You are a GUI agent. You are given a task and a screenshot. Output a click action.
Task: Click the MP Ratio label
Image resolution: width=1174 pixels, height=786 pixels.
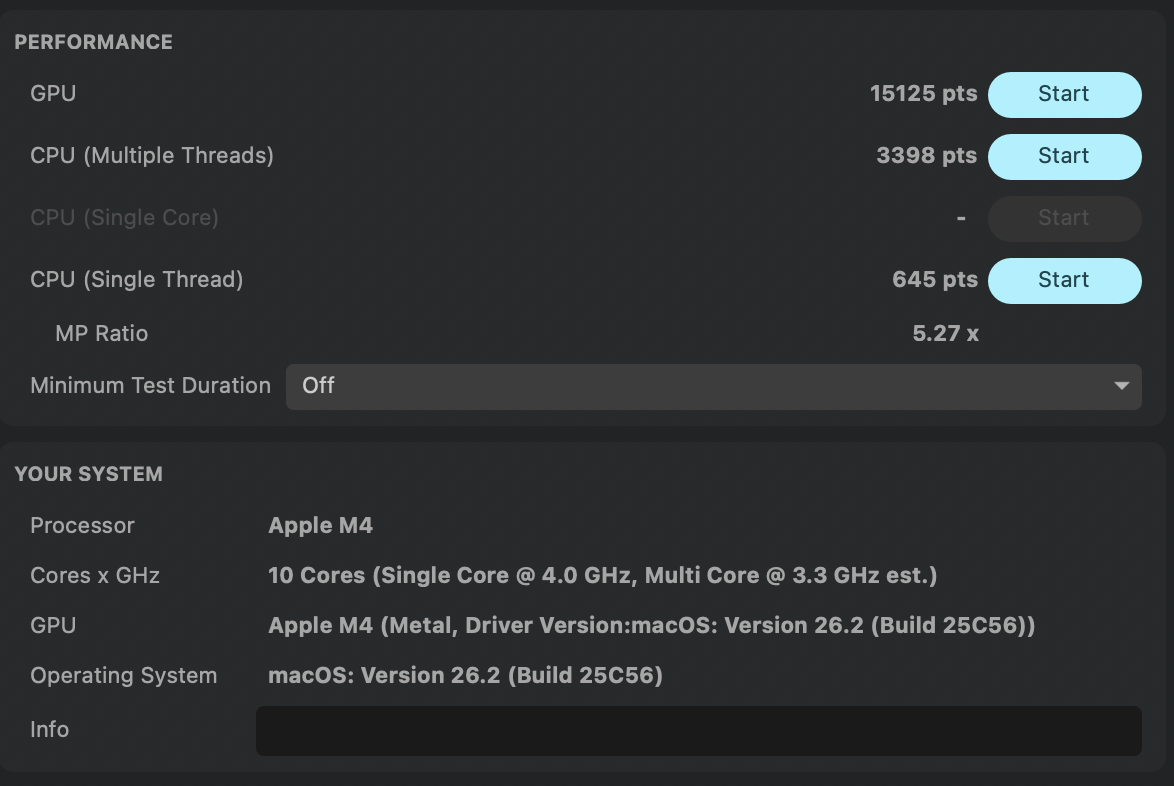(x=101, y=334)
